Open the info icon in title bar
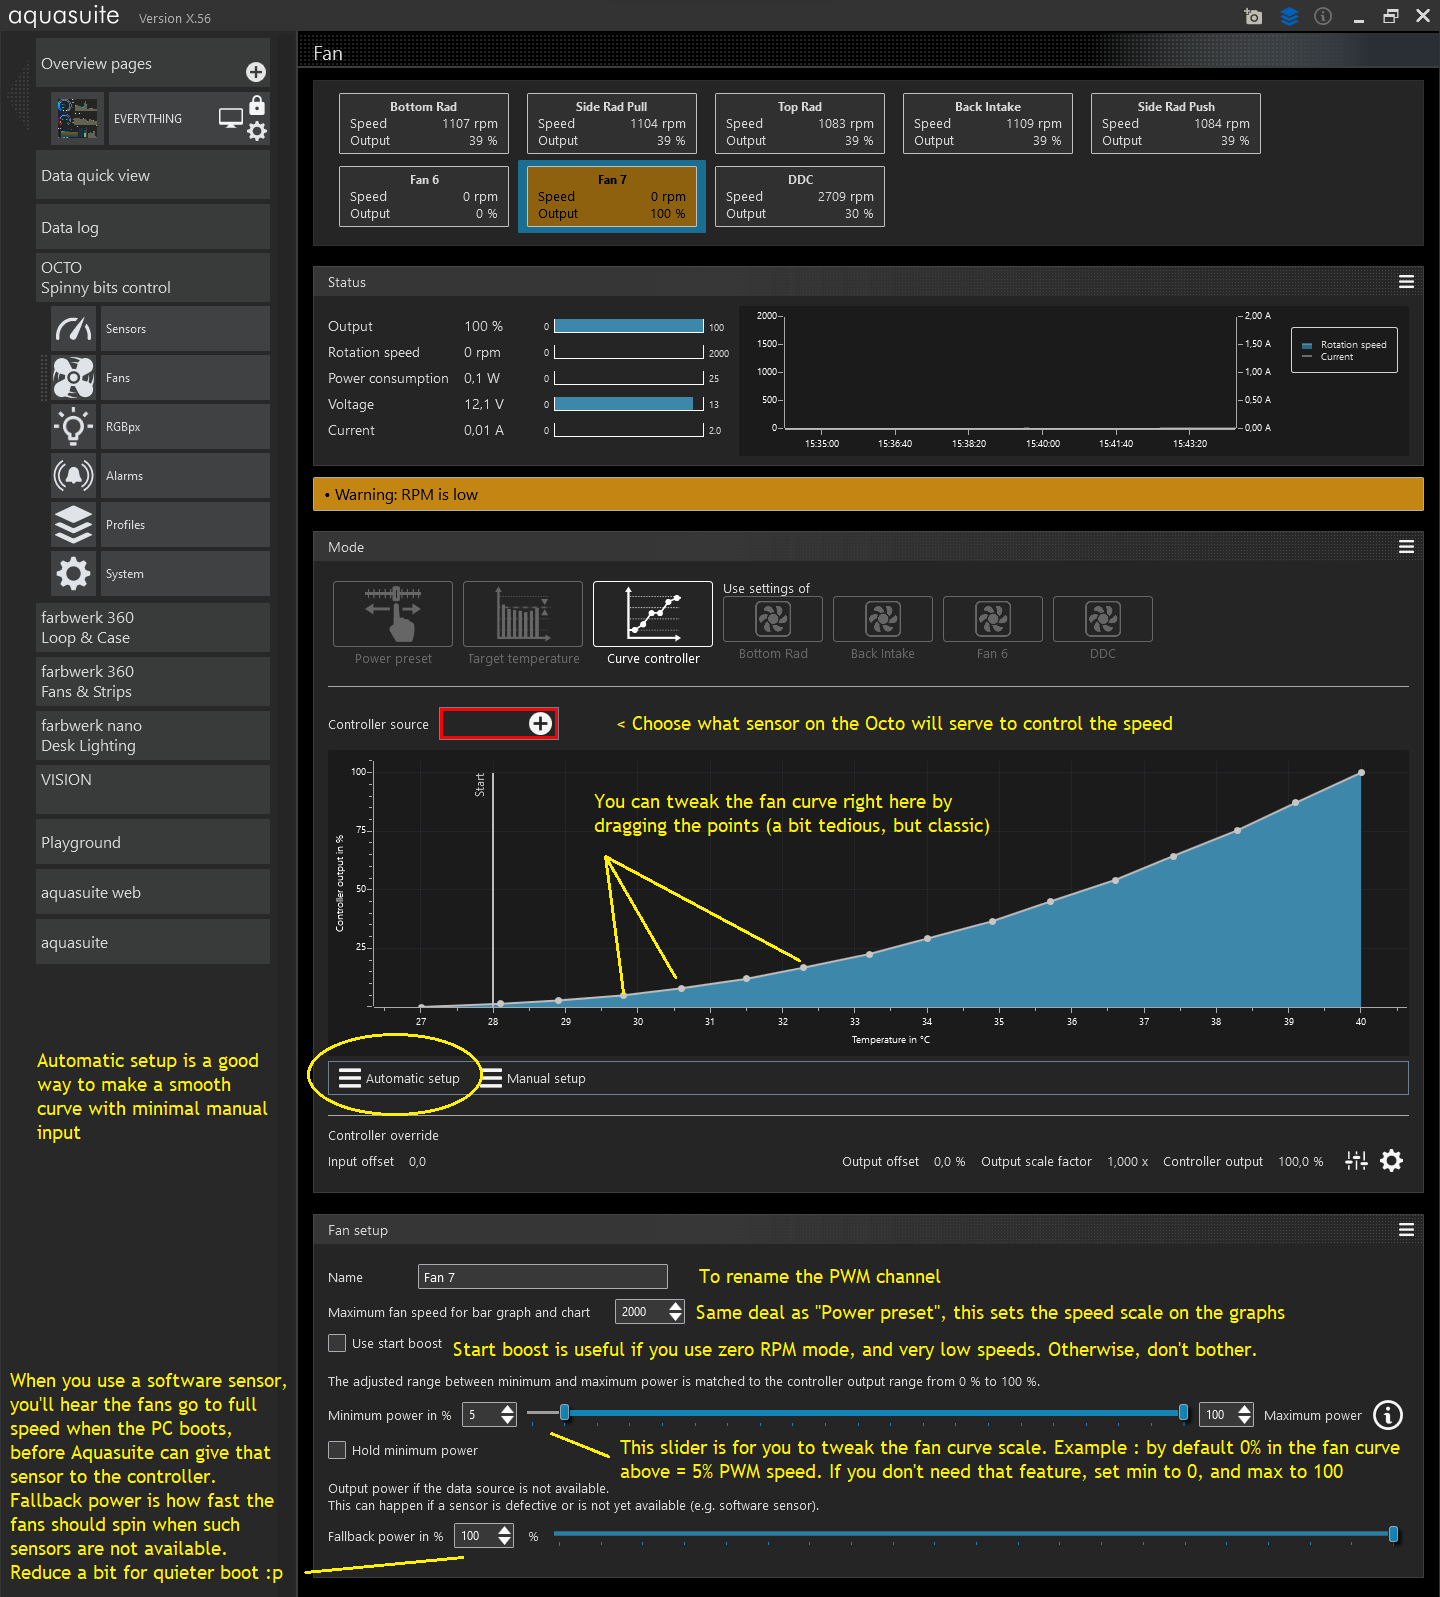Screen dimensions: 1440x1597 [x=1323, y=16]
